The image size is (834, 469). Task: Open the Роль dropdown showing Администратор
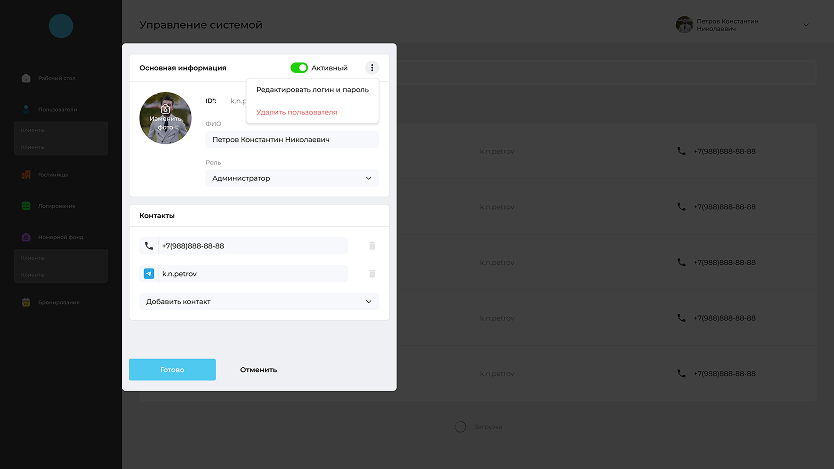(292, 178)
